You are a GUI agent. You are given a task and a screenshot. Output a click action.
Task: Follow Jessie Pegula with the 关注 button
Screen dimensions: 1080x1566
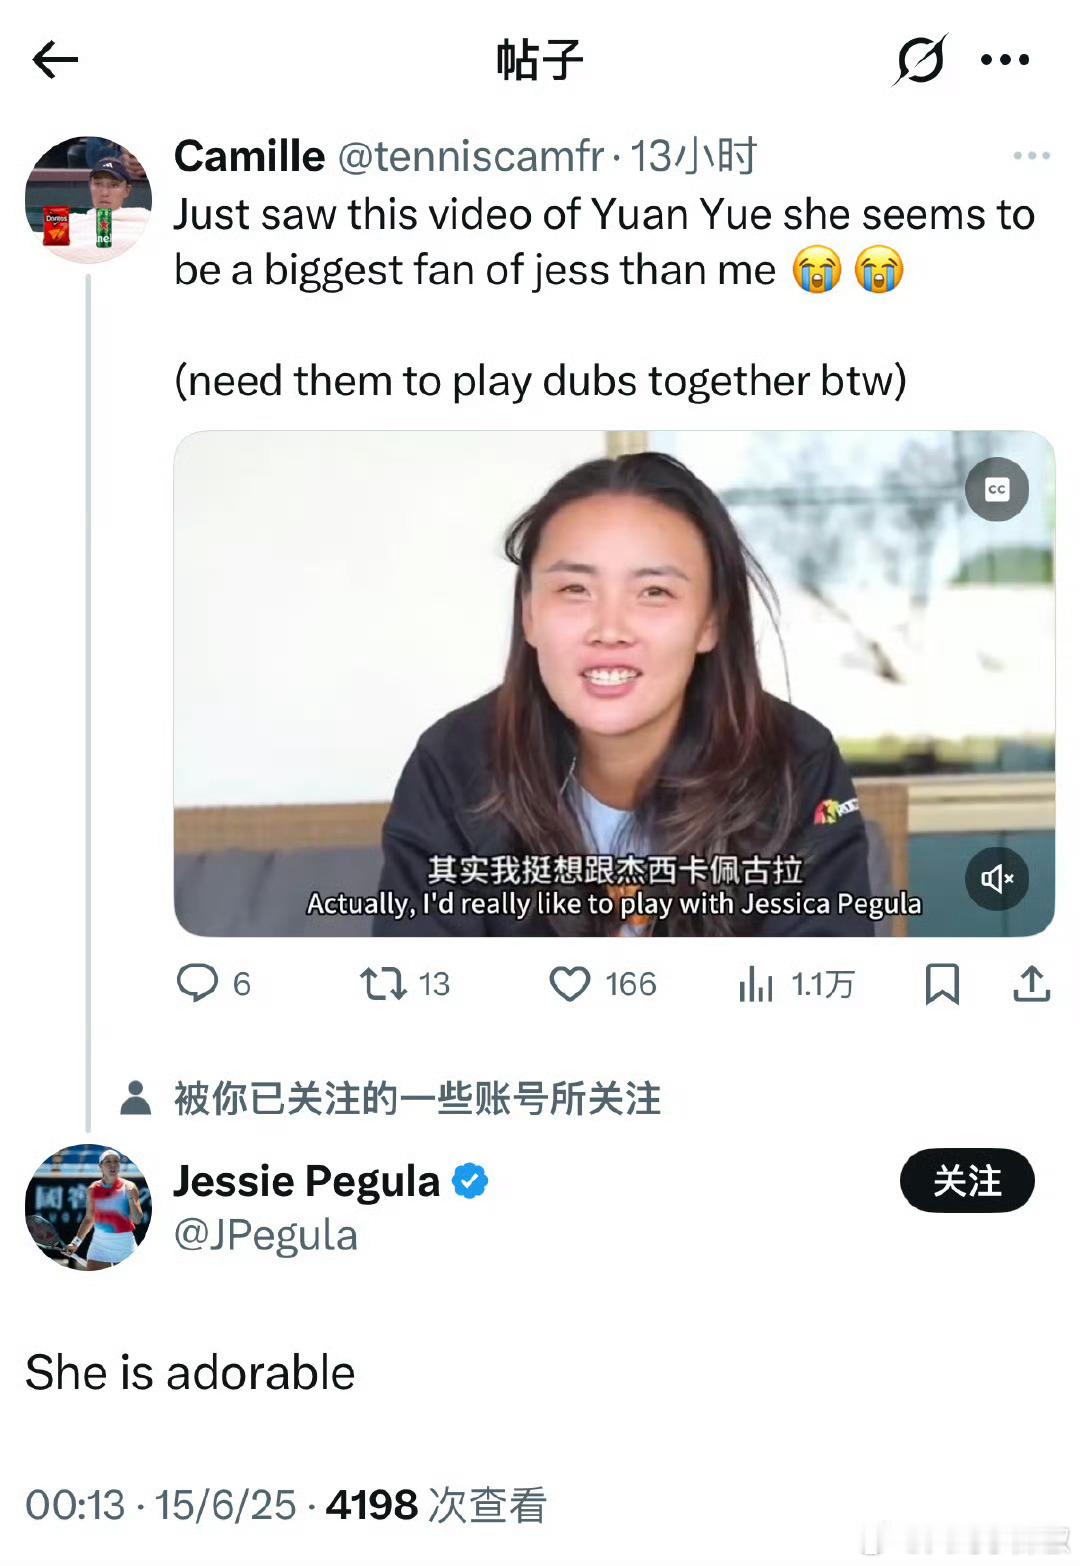coord(967,1181)
